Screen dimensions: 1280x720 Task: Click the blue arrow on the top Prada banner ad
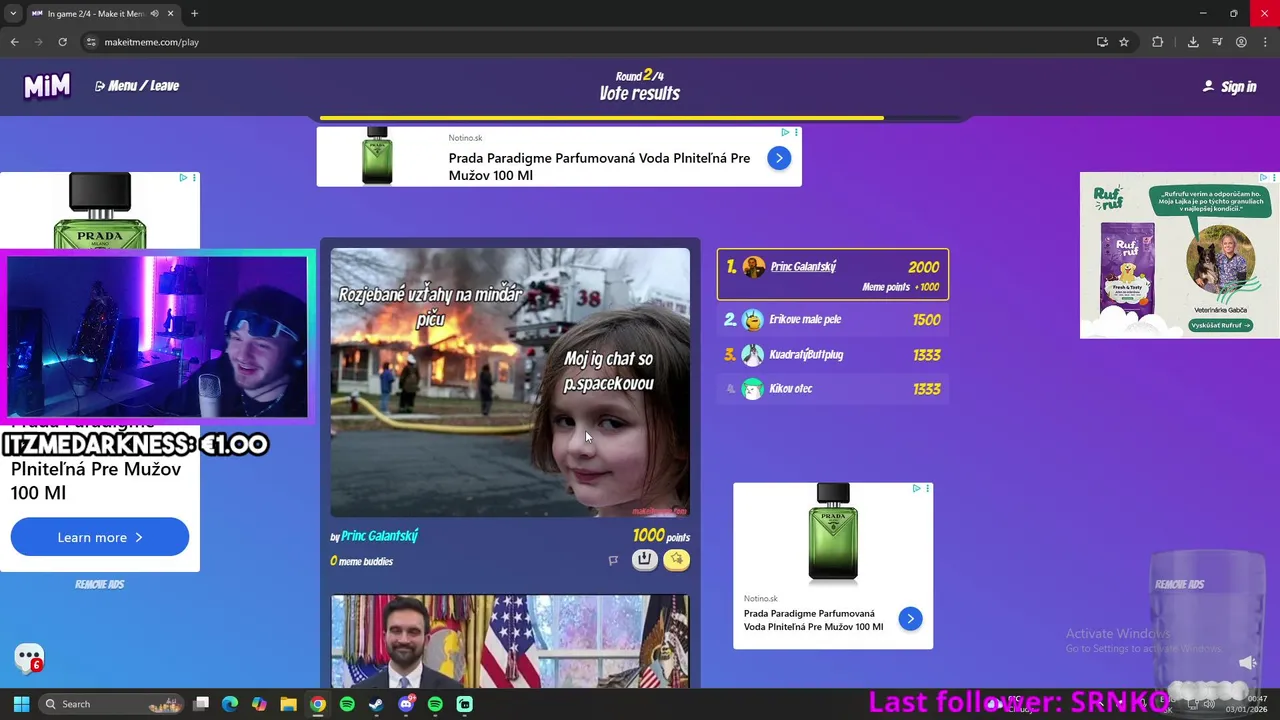779,158
